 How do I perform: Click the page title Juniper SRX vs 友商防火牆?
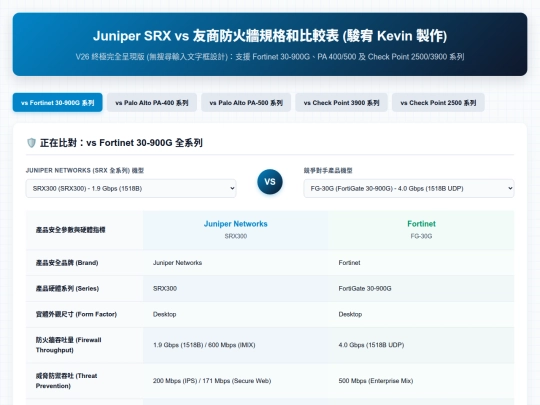coord(270,36)
